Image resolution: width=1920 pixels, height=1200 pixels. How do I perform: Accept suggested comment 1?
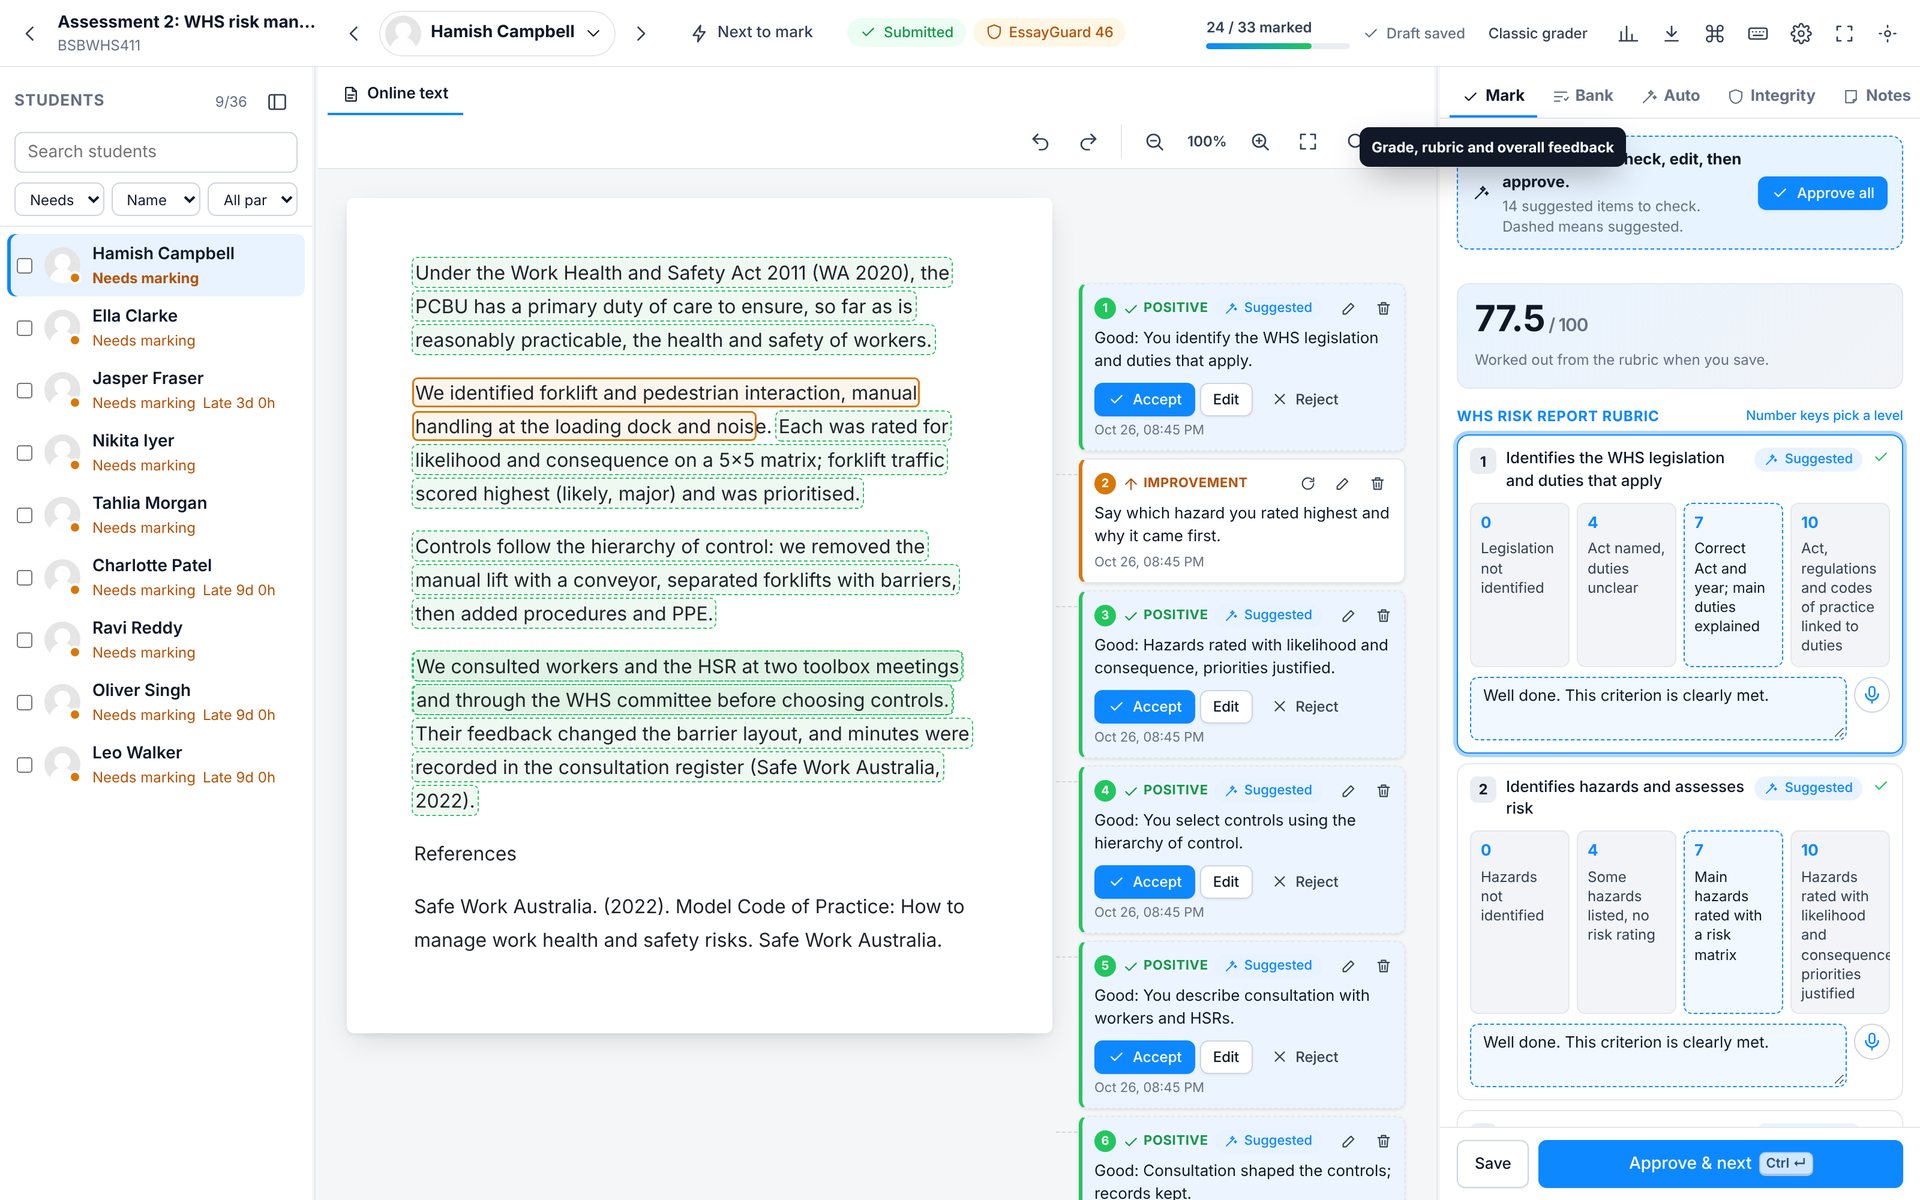[x=1145, y=399]
